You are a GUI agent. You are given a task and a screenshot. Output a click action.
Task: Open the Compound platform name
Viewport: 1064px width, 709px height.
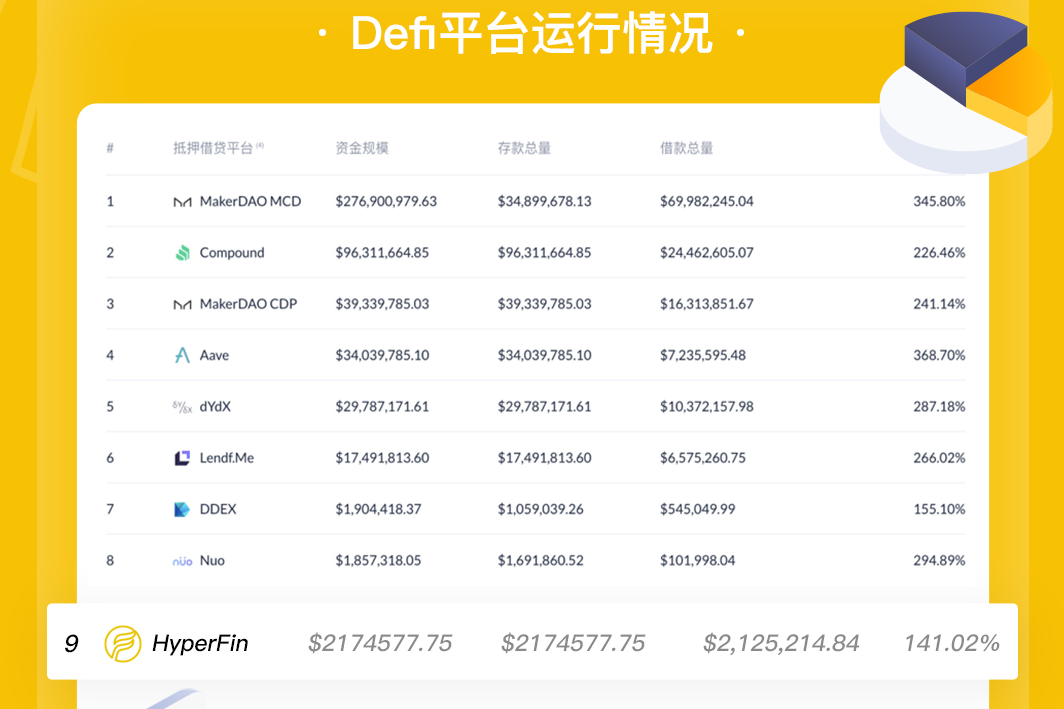232,252
